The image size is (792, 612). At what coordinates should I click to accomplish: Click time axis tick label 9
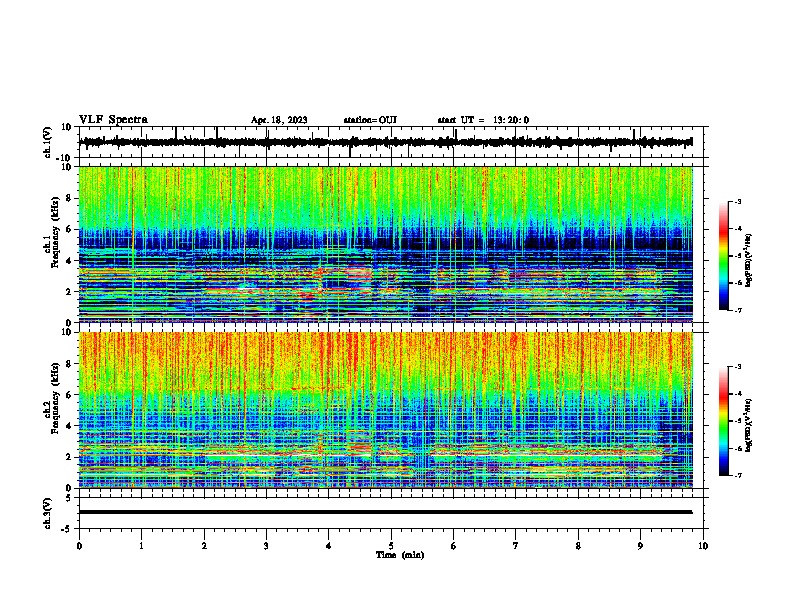point(640,546)
